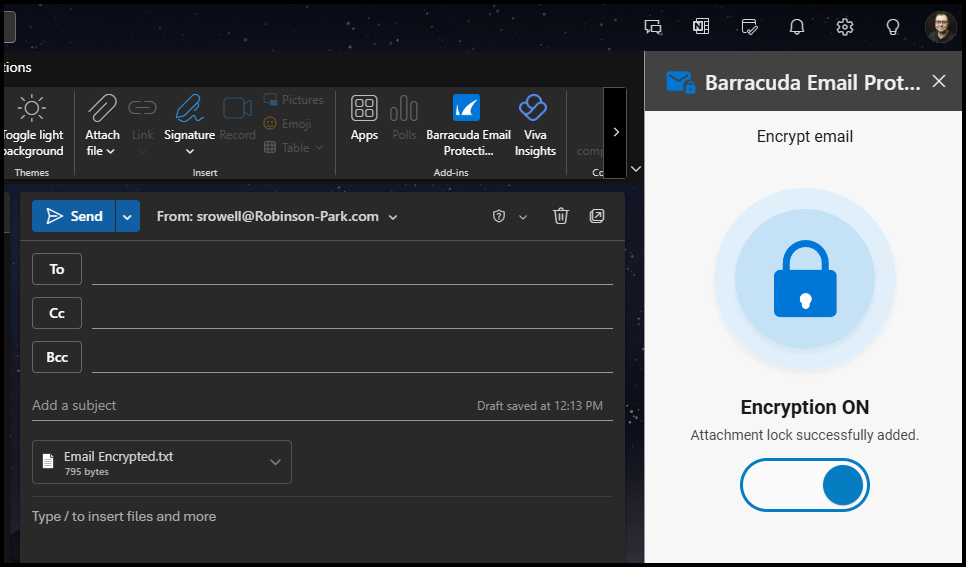Click into the Bcc address field
This screenshot has width=966, height=567.
pyautogui.click(x=352, y=357)
